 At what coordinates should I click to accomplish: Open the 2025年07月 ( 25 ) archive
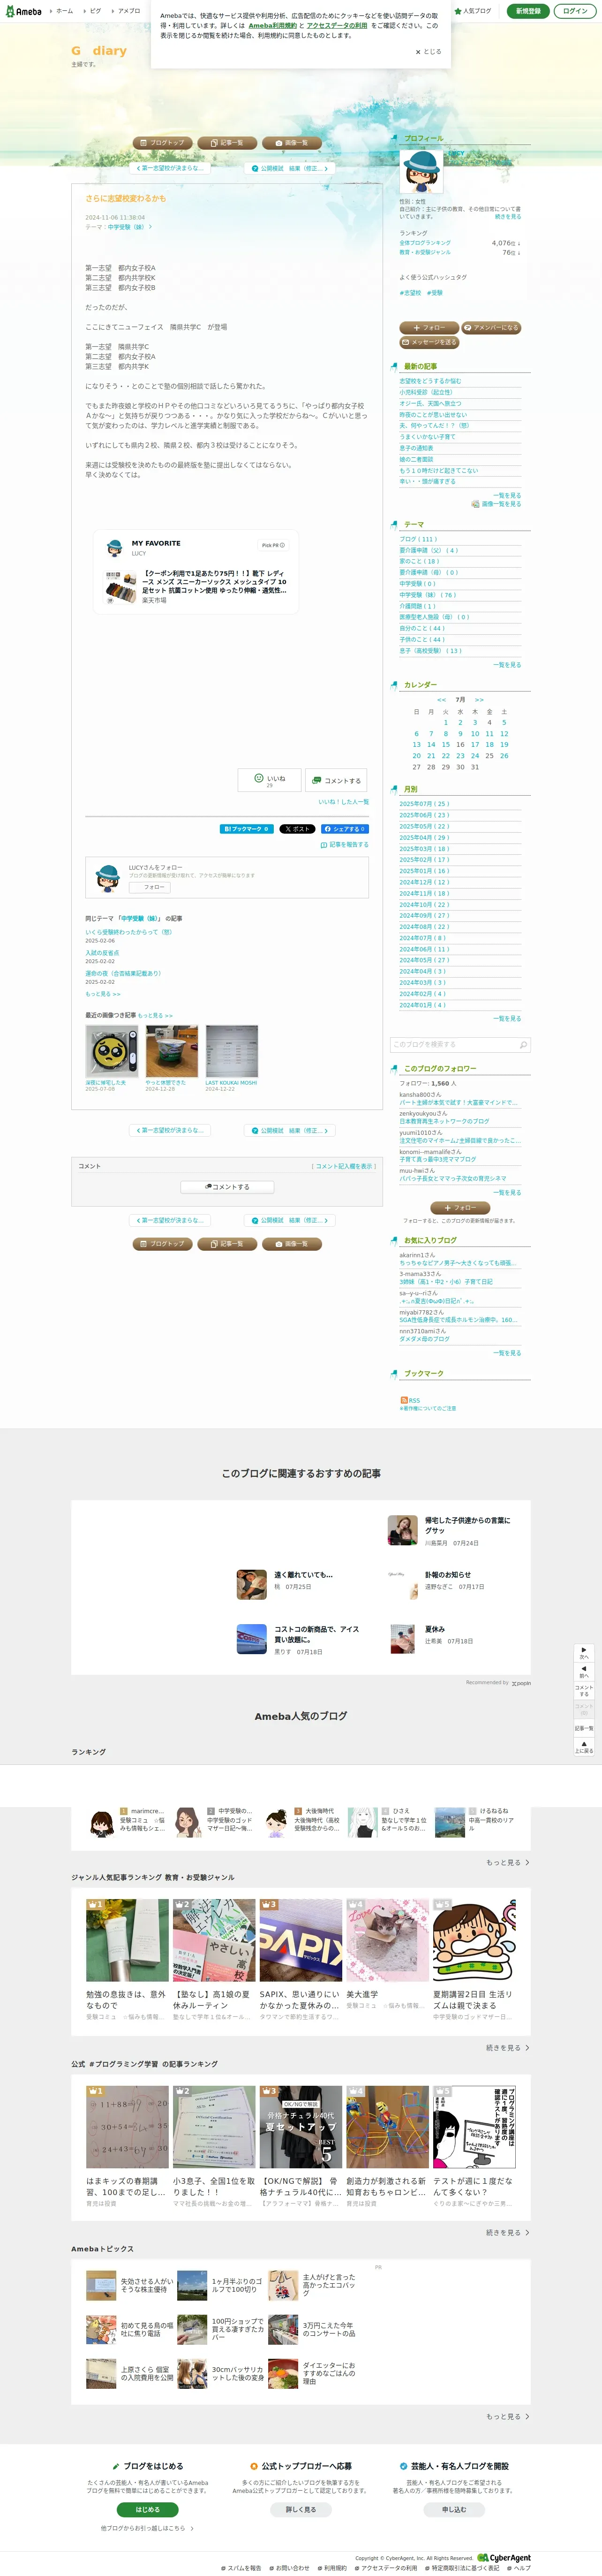[424, 803]
